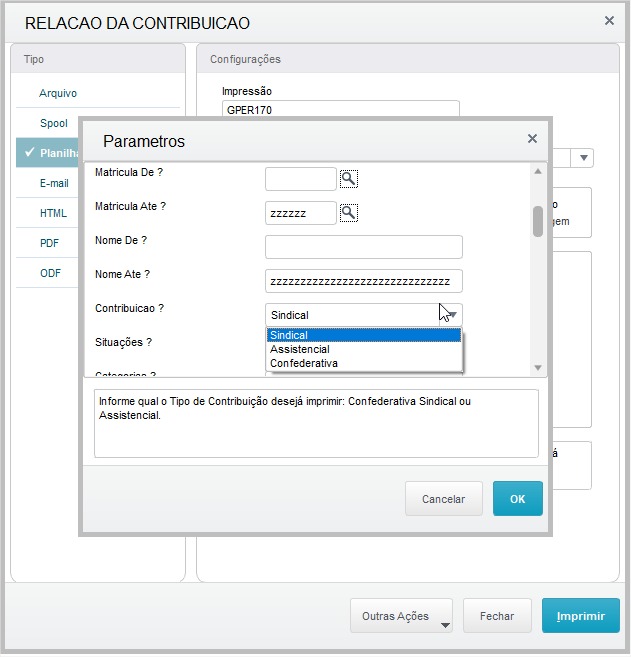This screenshot has width=631, height=657.
Task: Focus the Nome Ate input field
Action: pos(364,281)
